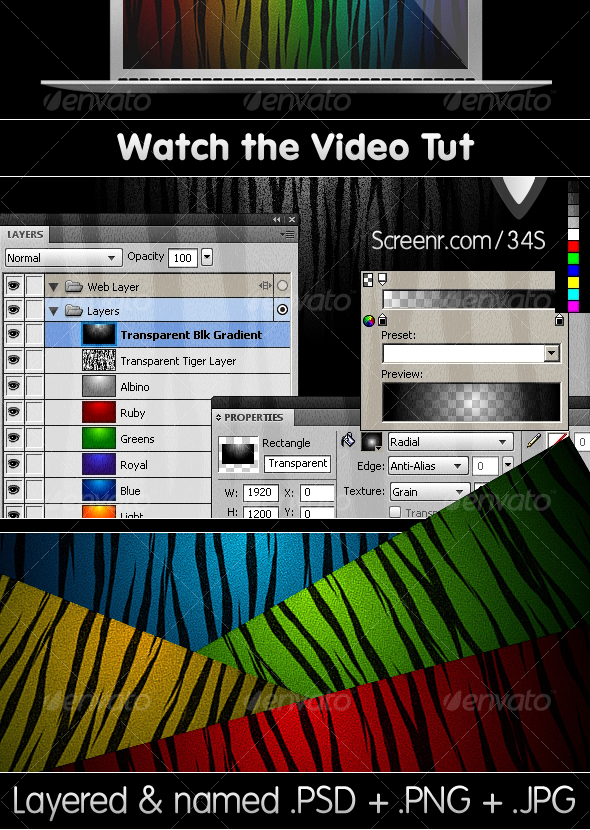Click the Albino layer thumbnail
Image resolution: width=590 pixels, height=830 pixels.
[x=98, y=386]
